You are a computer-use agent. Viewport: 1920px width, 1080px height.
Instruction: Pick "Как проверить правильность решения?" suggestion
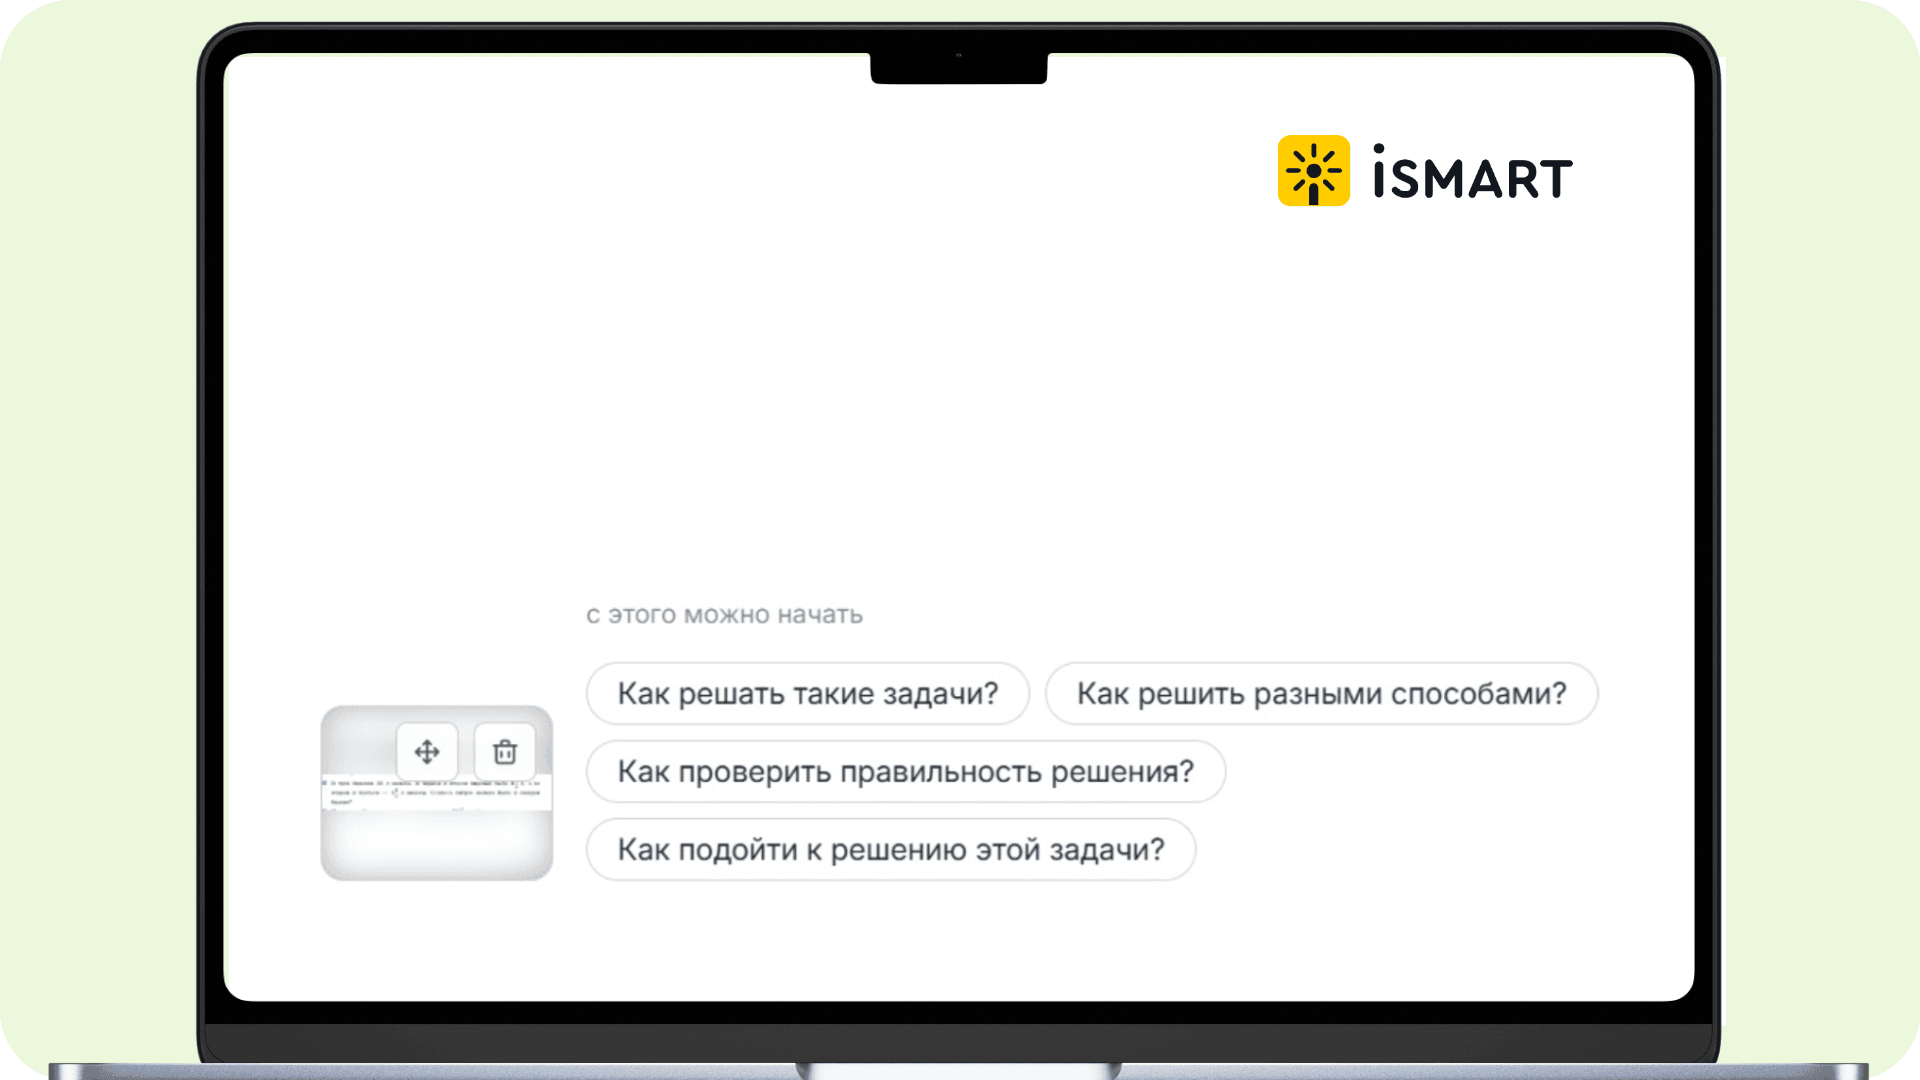point(905,771)
